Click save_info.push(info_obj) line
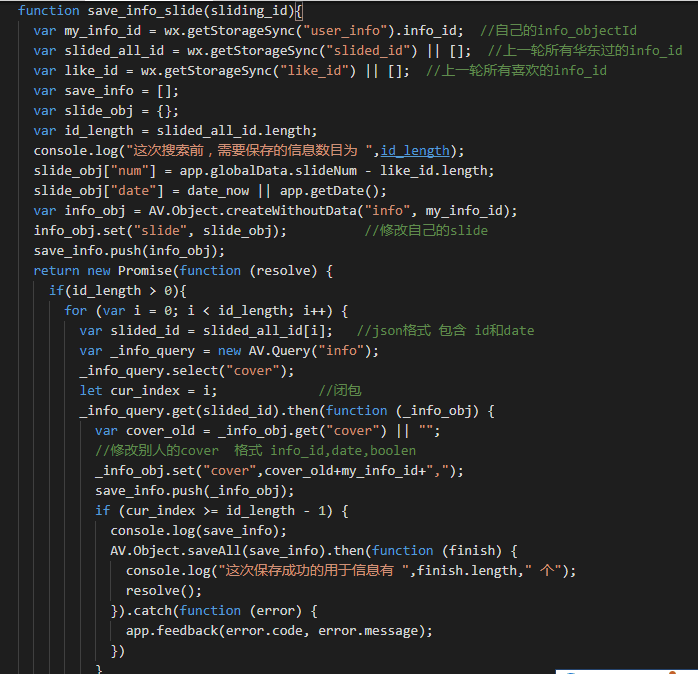The height and width of the screenshot is (674, 698). (x=129, y=251)
